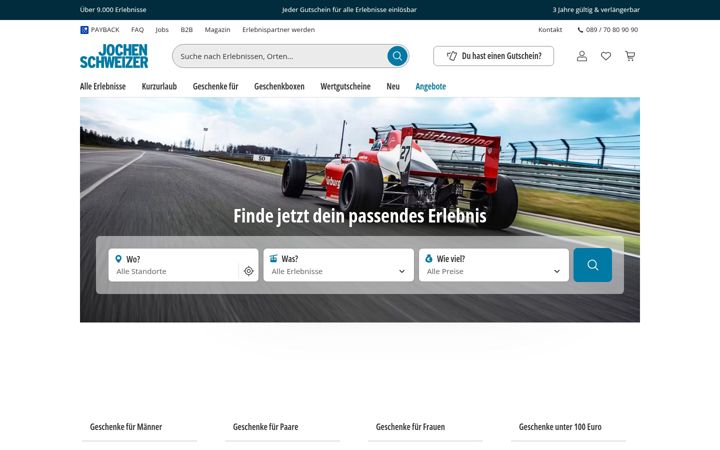Click the PAYBACK logo icon
720x450 pixels.
point(84,30)
